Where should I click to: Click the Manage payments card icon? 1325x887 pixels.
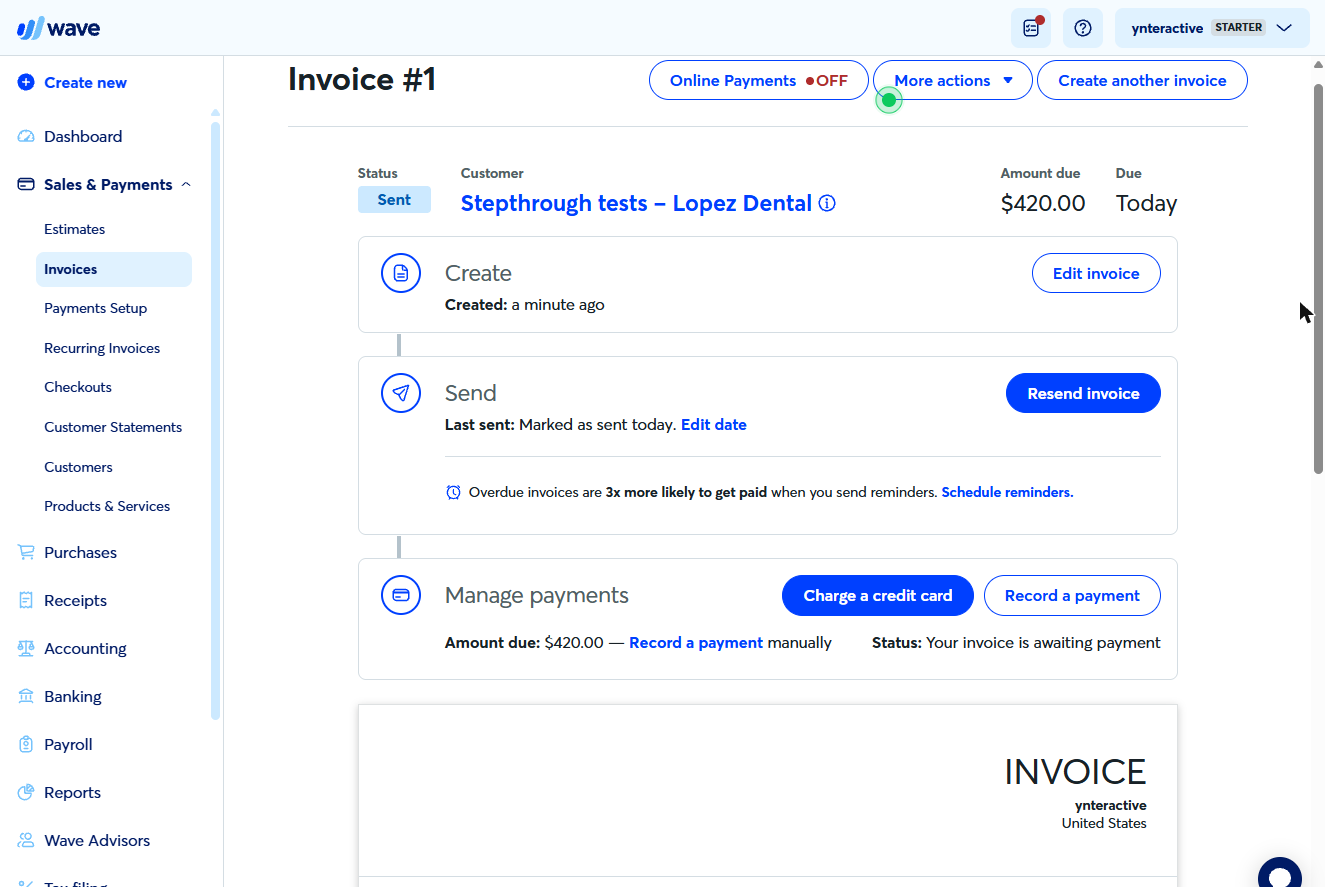(401, 595)
